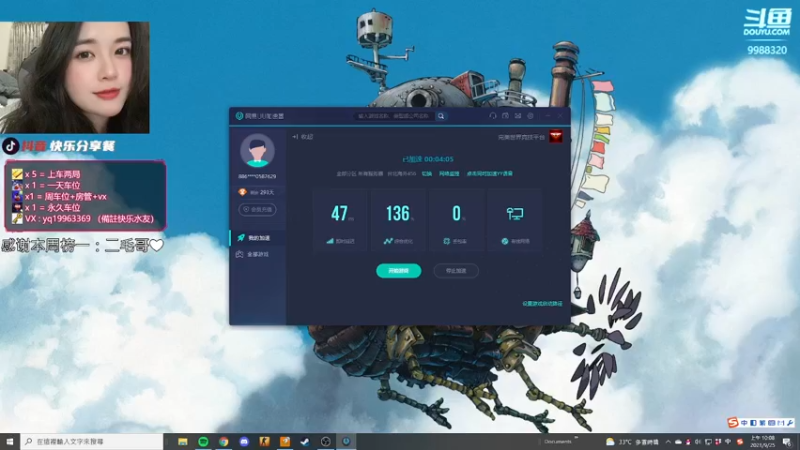Select the rocket 'My acceleration' sidebar tab
Viewport: 800px width, 450px height.
tap(258, 238)
